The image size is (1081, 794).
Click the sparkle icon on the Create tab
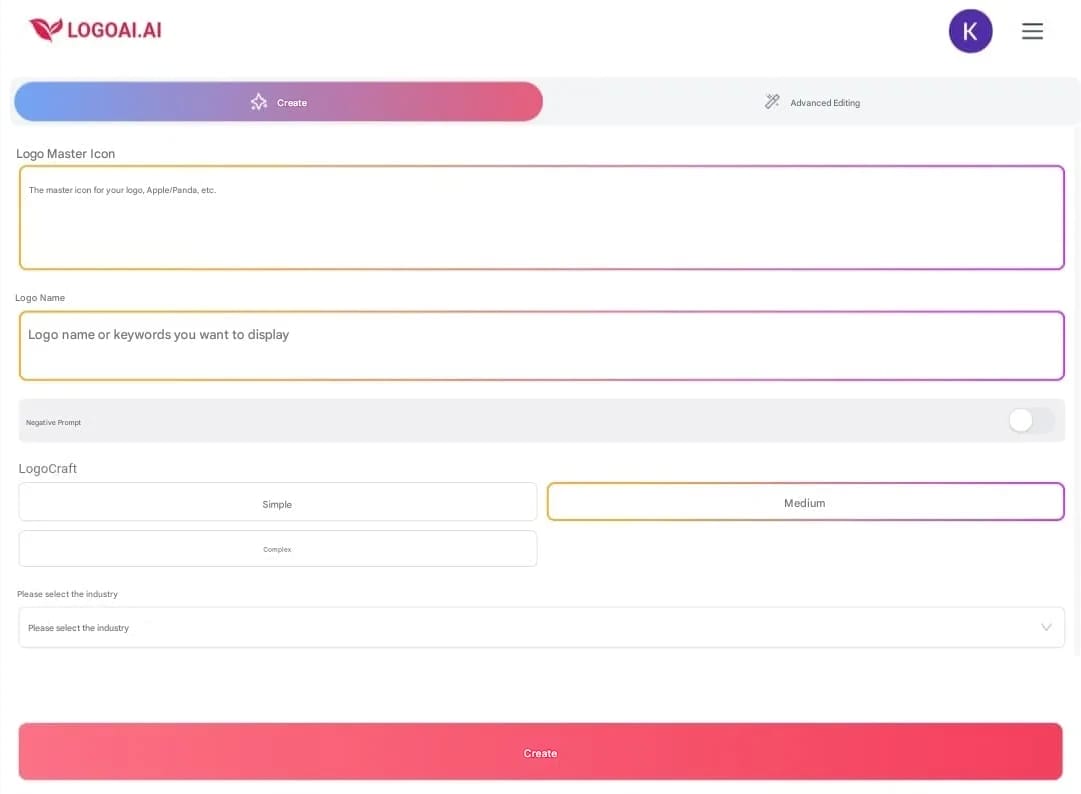click(x=258, y=101)
